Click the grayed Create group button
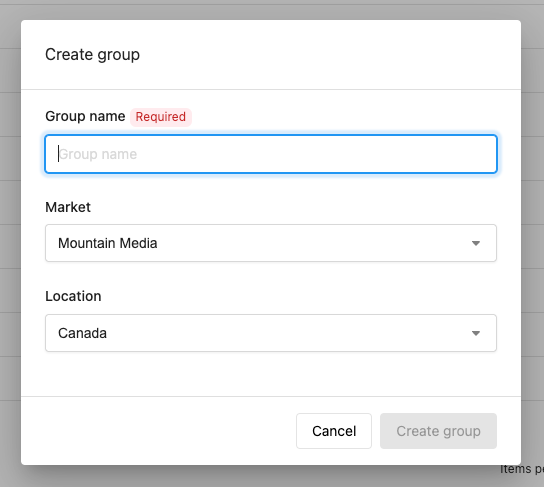The width and height of the screenshot is (544, 487). coord(438,431)
